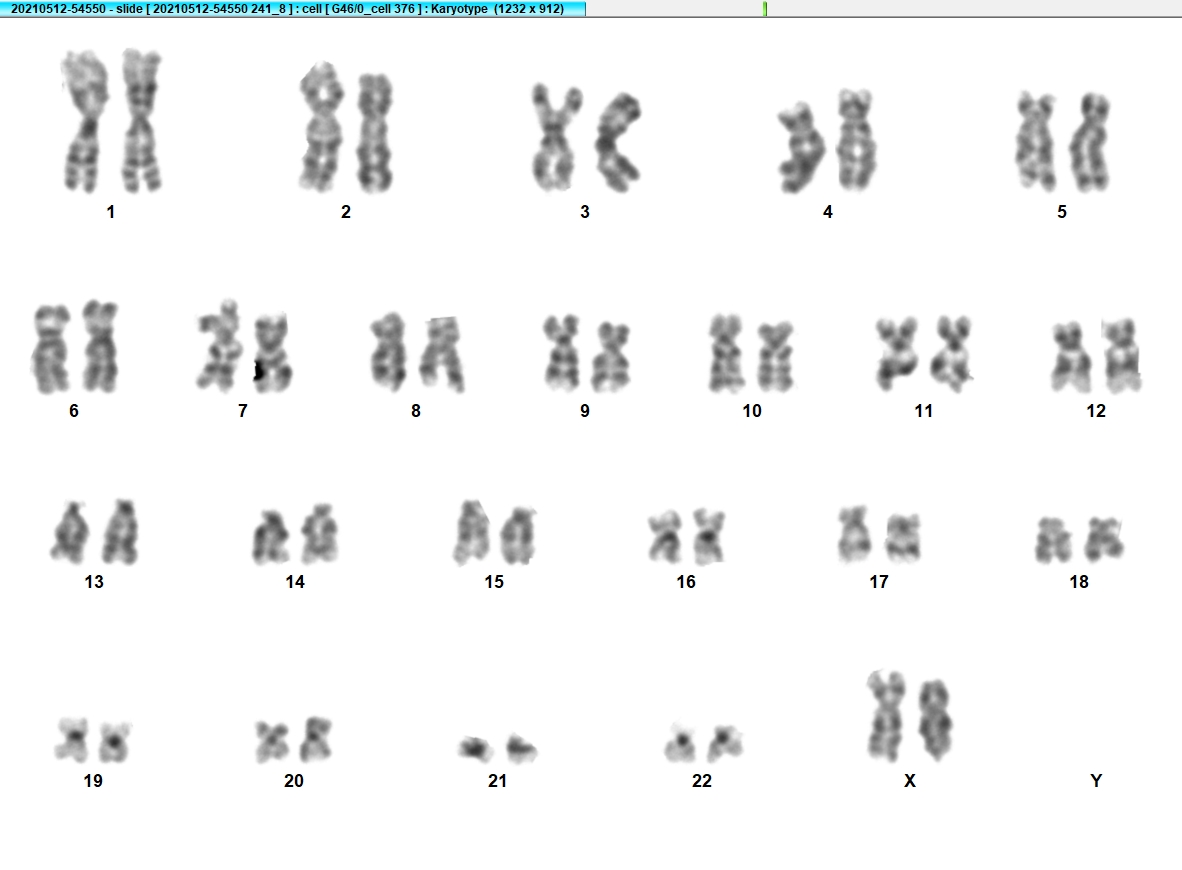Select the chromosome 10 pair image
This screenshot has width=1182, height=870.
[751, 354]
